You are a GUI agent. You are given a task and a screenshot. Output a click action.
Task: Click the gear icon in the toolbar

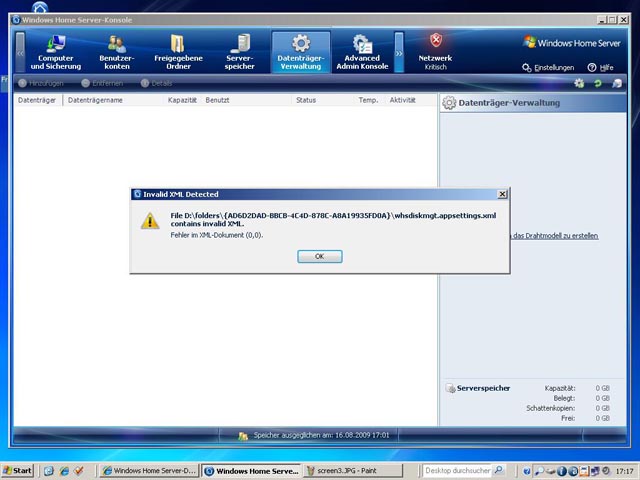(x=579, y=83)
